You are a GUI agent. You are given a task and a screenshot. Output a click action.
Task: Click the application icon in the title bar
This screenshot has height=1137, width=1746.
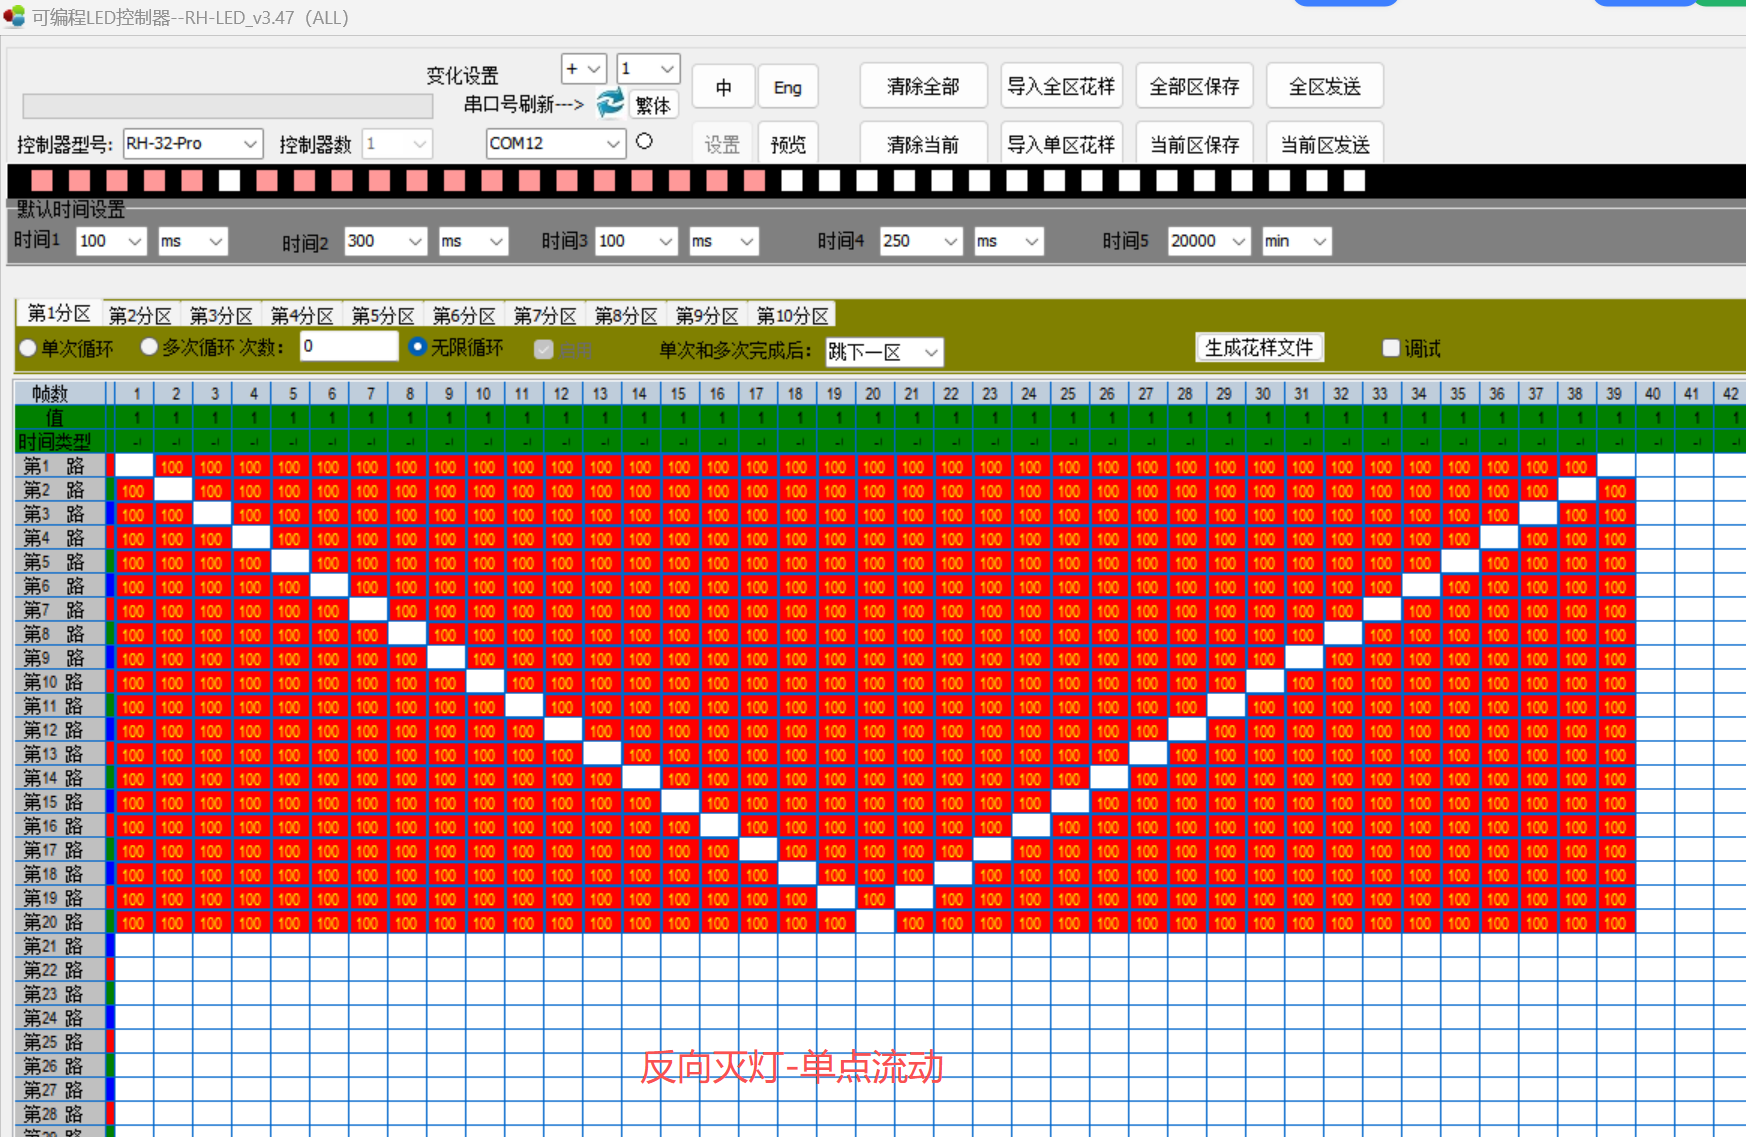click(x=15, y=17)
